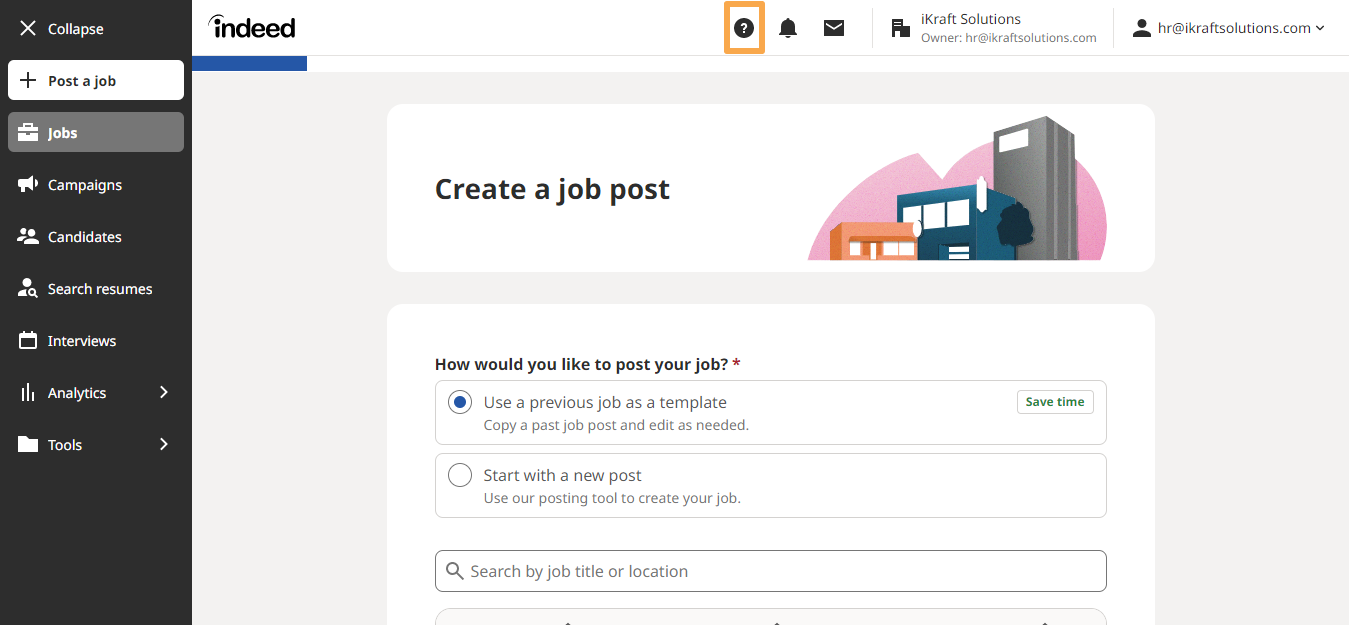
Task: Click the 'Search by job title or location' field
Action: click(770, 571)
